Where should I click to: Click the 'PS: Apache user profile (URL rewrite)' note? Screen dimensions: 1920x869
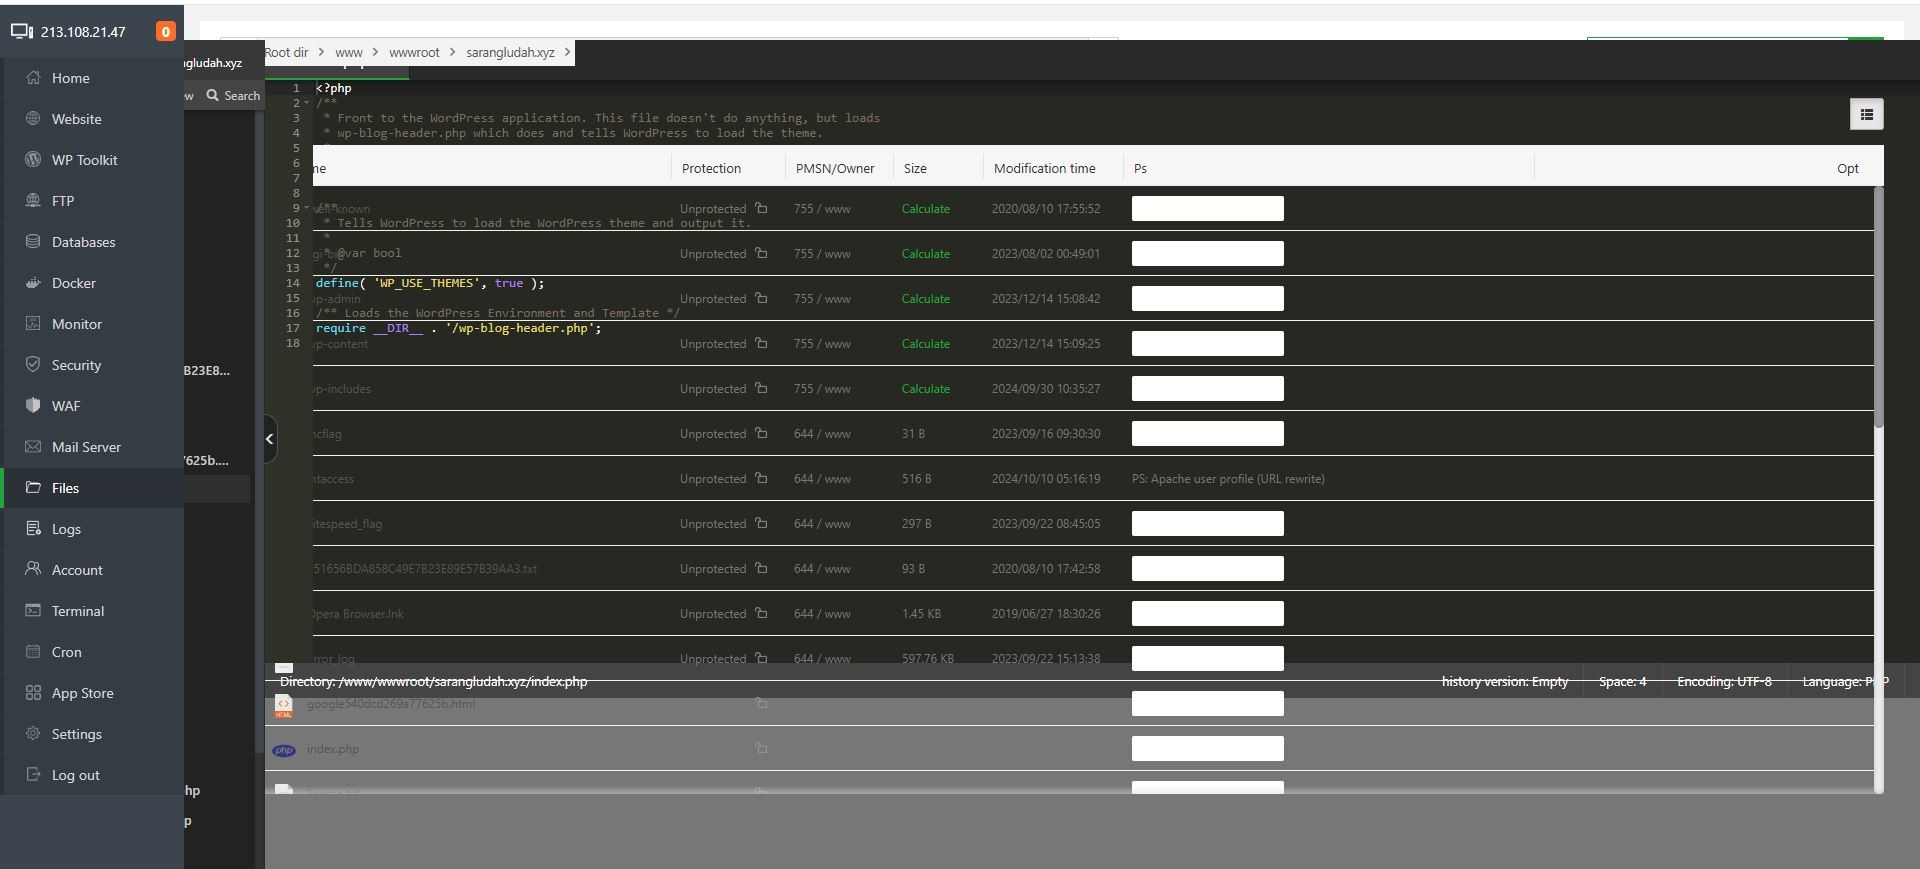(1228, 479)
